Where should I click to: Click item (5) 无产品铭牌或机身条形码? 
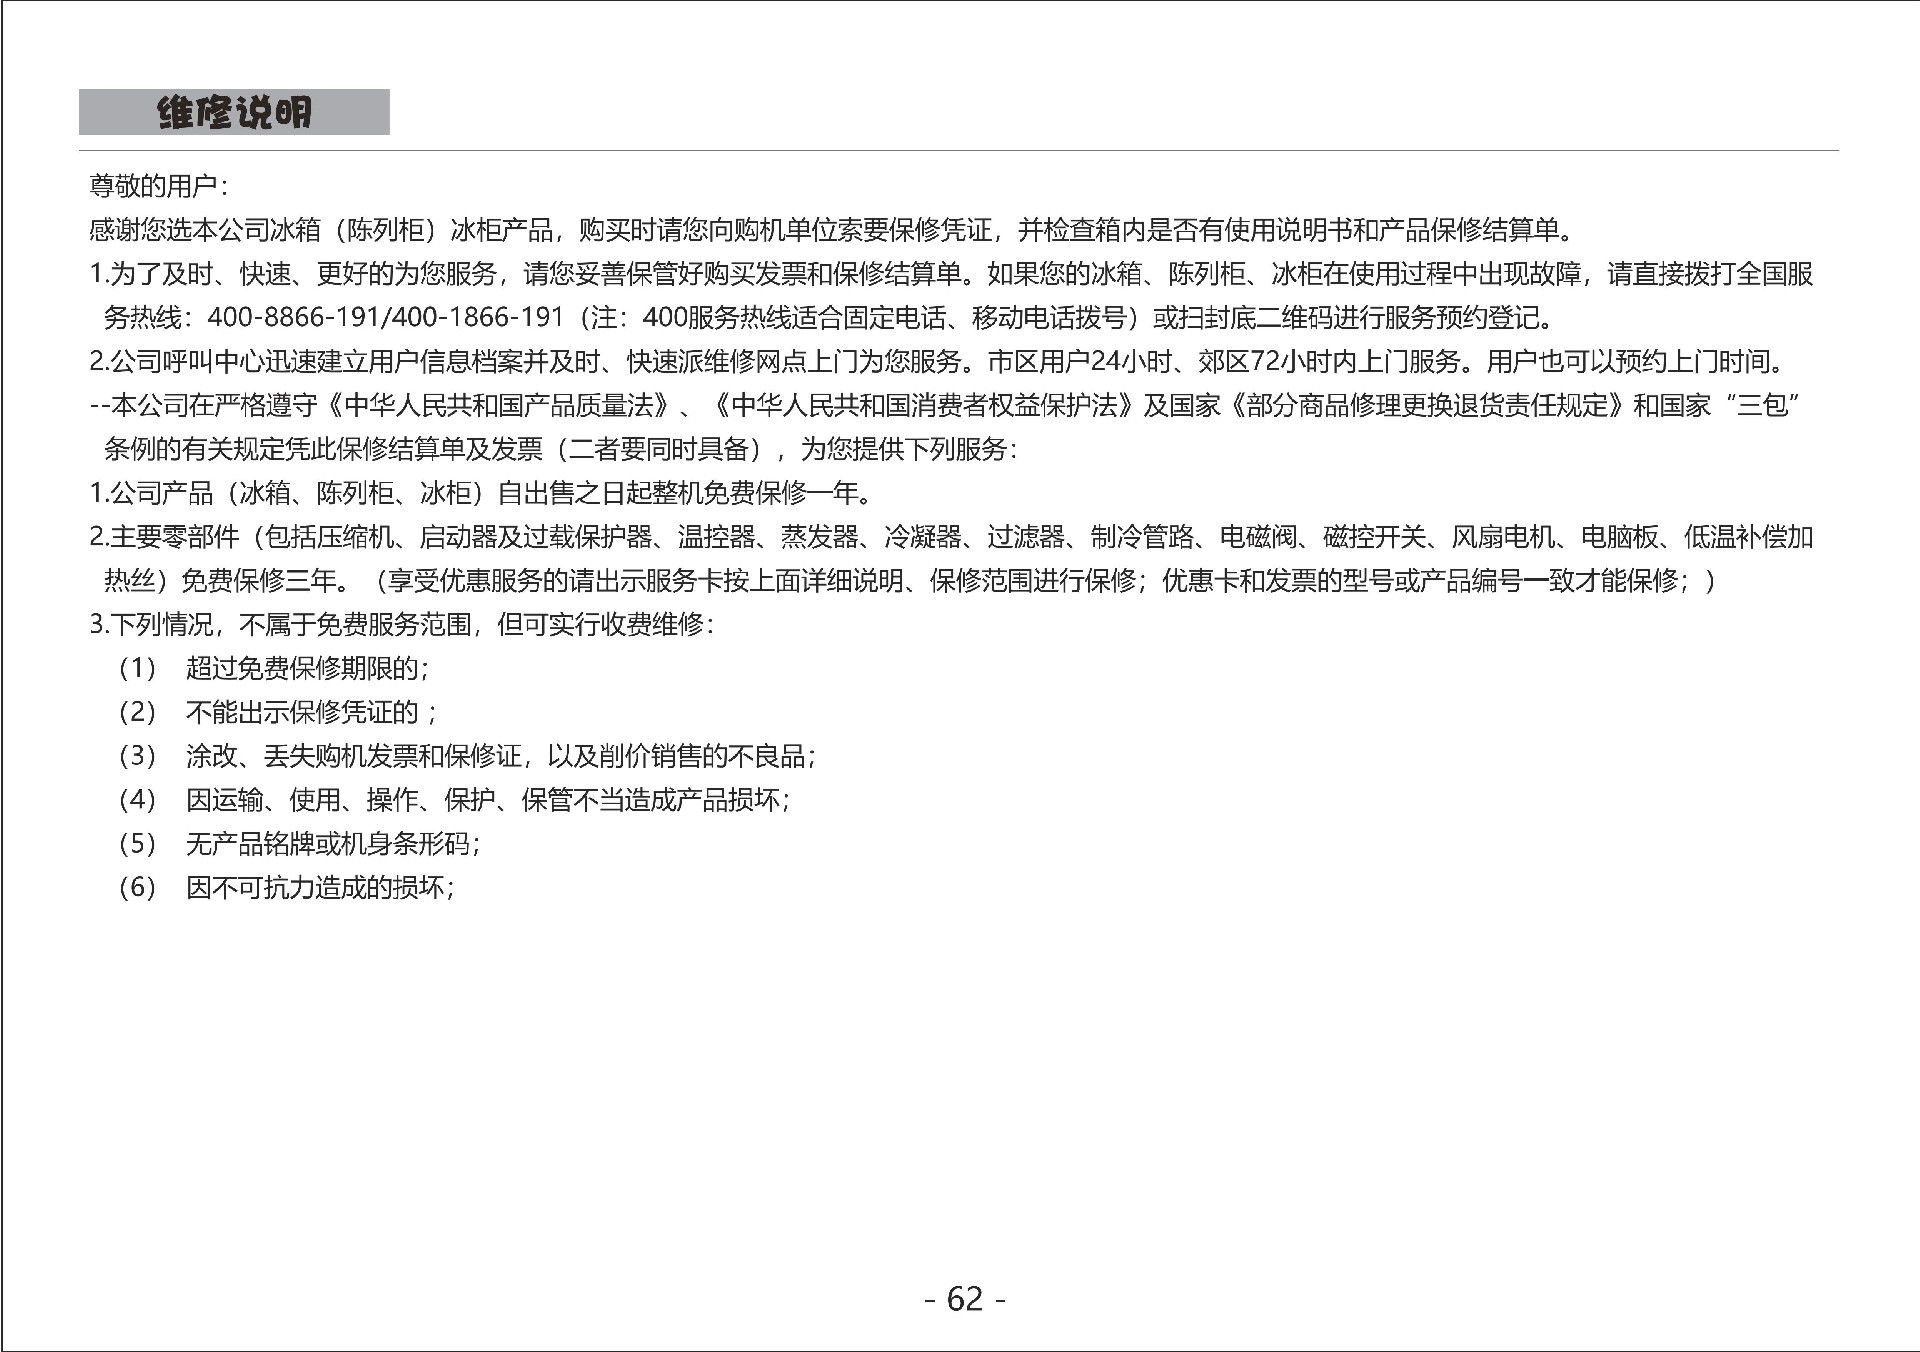(x=332, y=844)
